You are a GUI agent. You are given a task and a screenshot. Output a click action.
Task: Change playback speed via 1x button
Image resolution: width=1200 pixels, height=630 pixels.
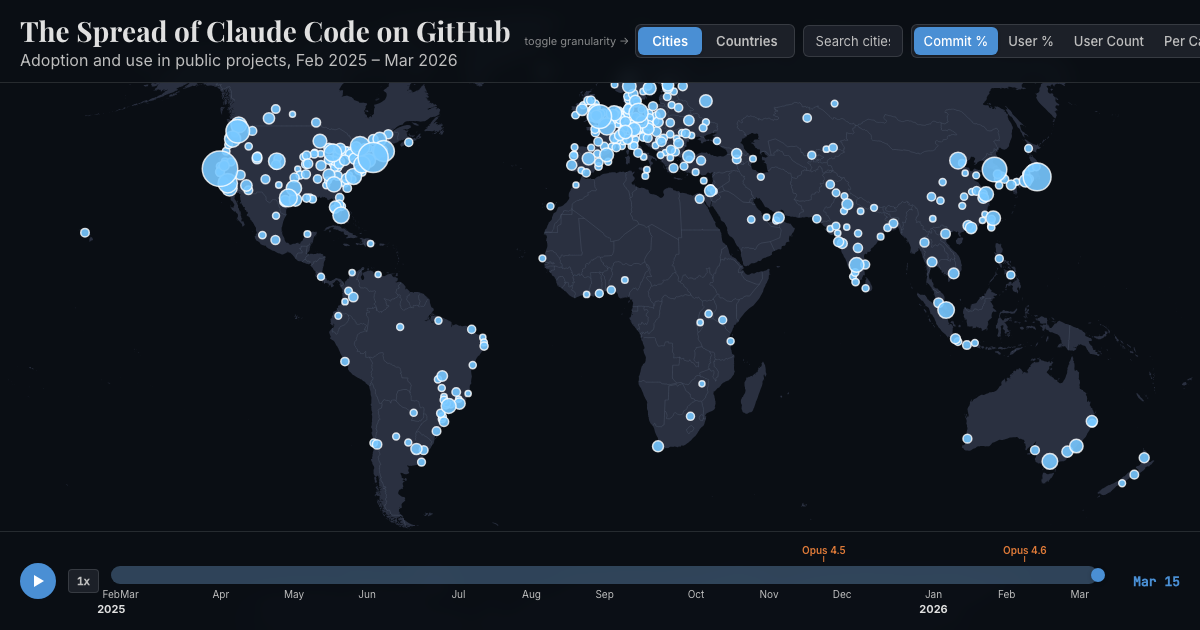83,581
